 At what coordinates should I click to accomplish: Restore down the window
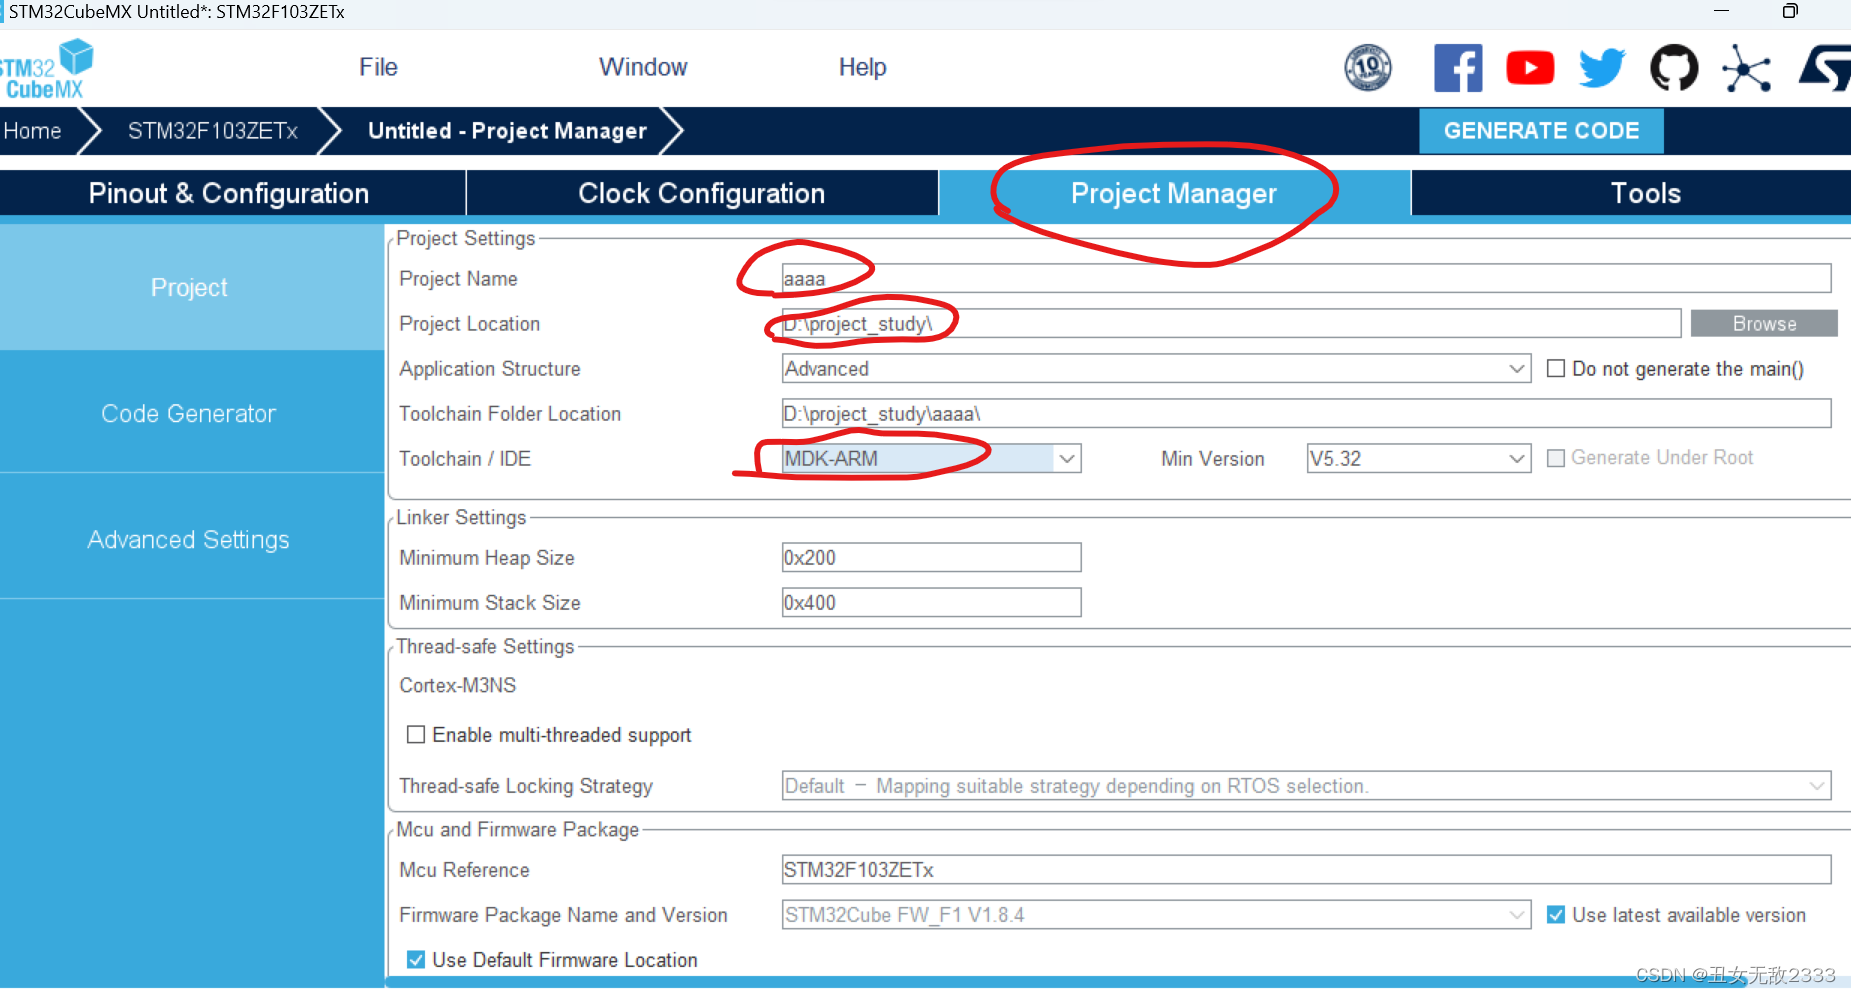pyautogui.click(x=1790, y=11)
